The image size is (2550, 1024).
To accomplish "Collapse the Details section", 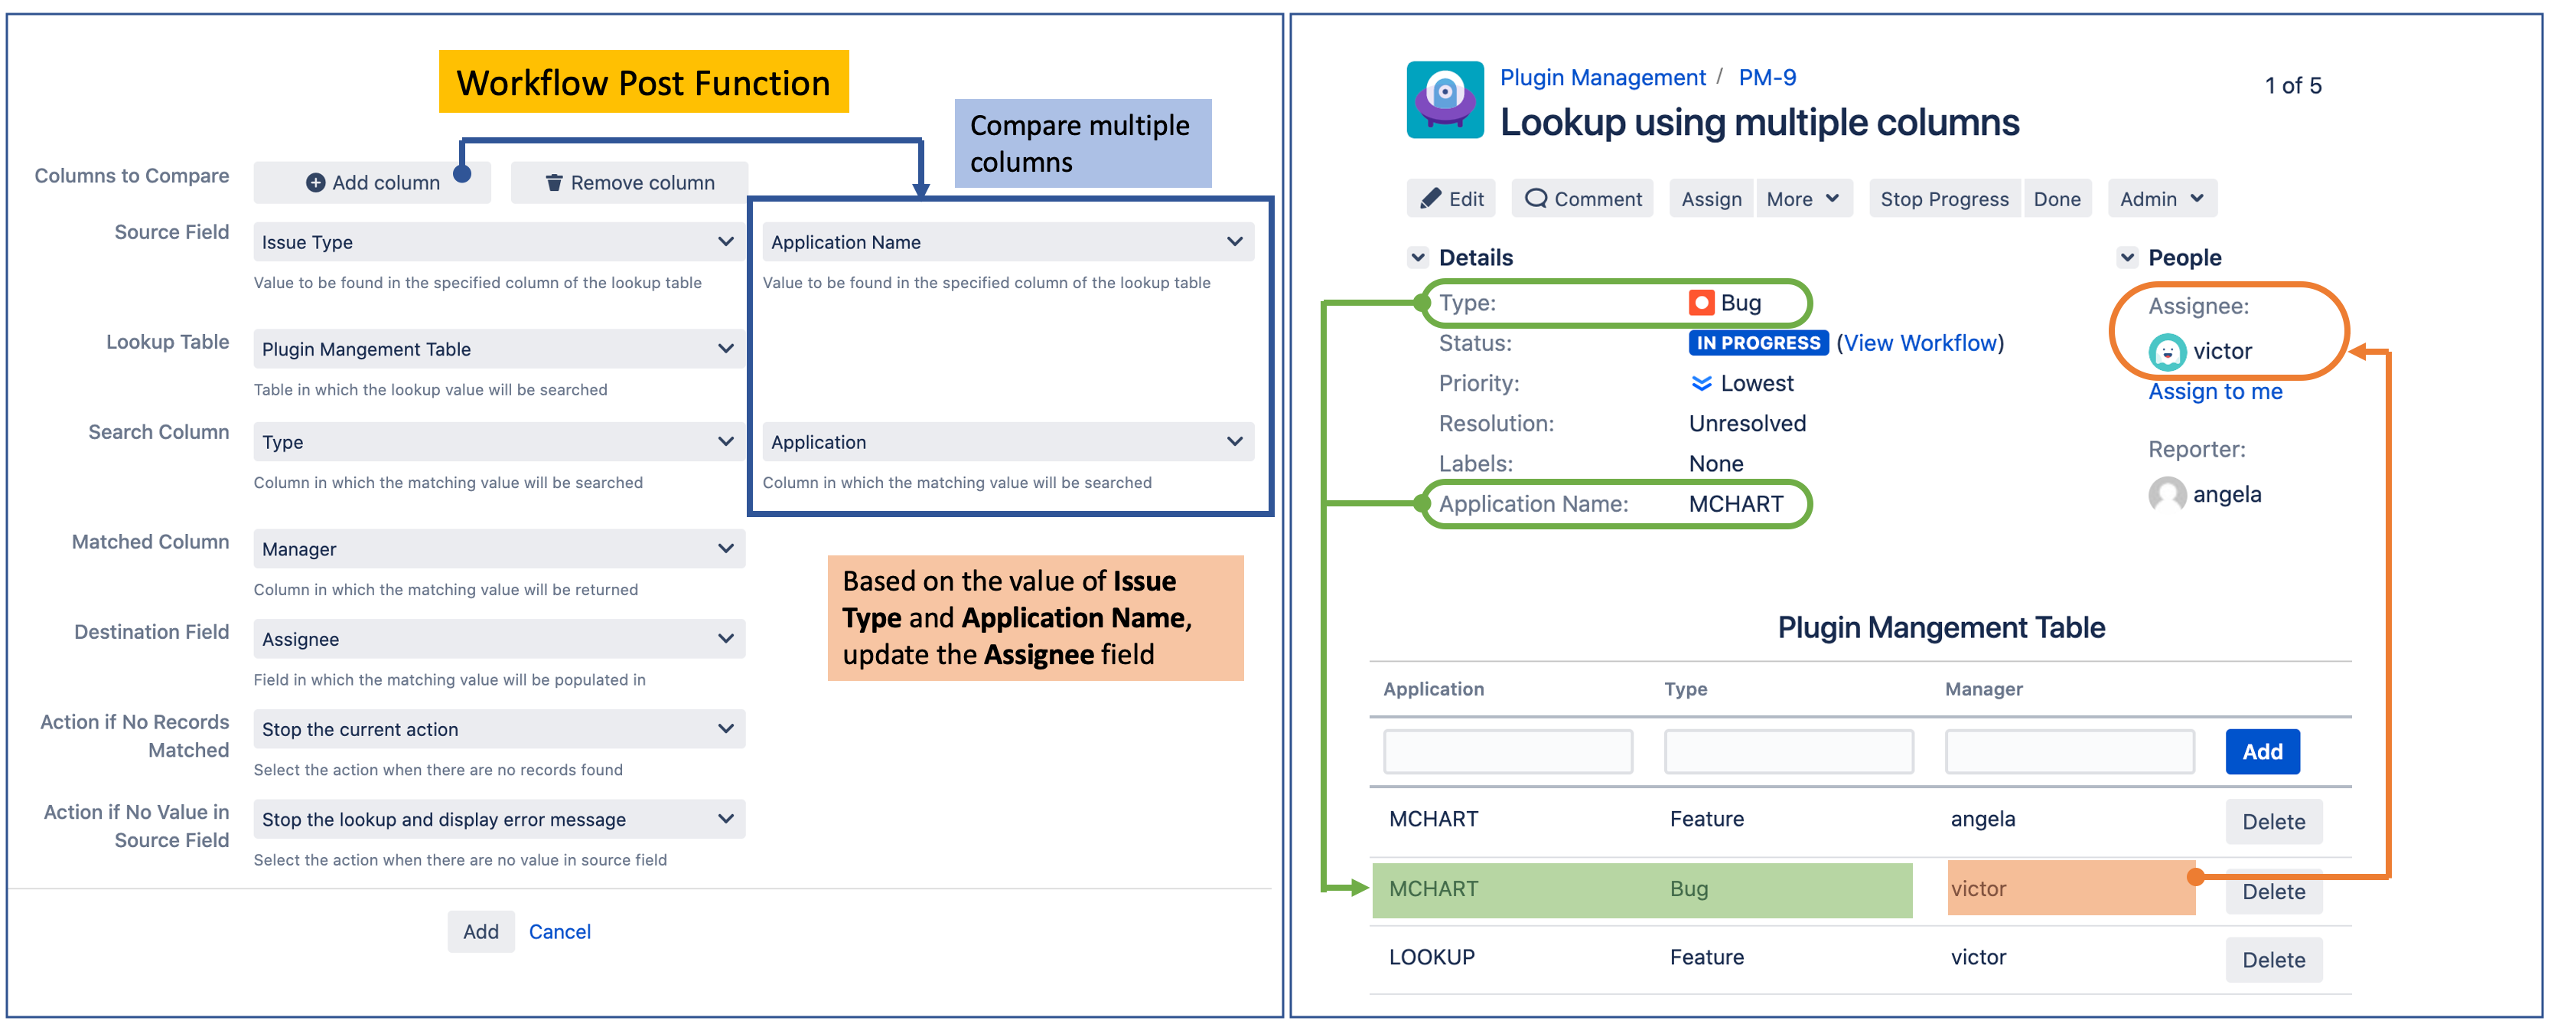I will coord(1418,257).
